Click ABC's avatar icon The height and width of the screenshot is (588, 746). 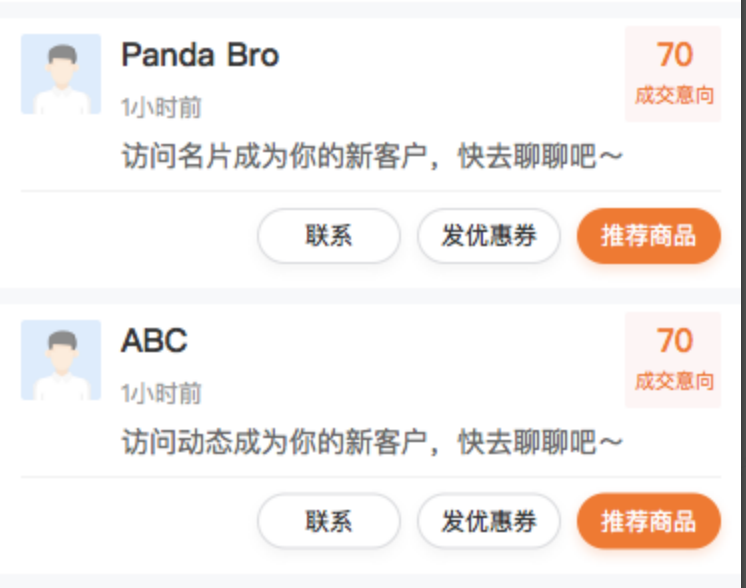point(61,360)
